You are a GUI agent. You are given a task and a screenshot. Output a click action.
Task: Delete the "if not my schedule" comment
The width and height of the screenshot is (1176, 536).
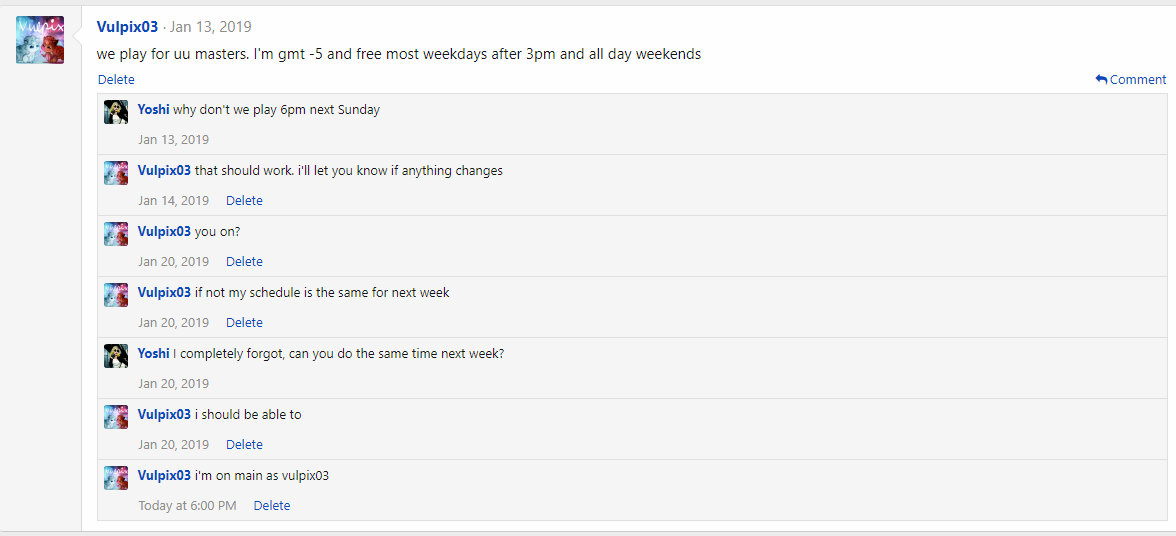pos(244,323)
